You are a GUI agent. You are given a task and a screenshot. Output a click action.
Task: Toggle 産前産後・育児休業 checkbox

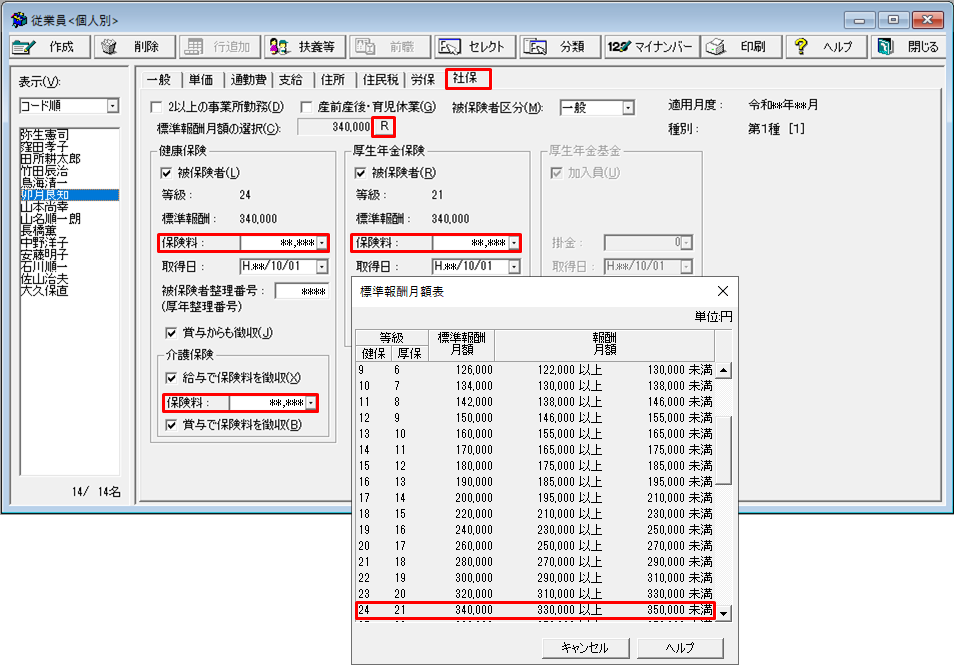[x=307, y=107]
